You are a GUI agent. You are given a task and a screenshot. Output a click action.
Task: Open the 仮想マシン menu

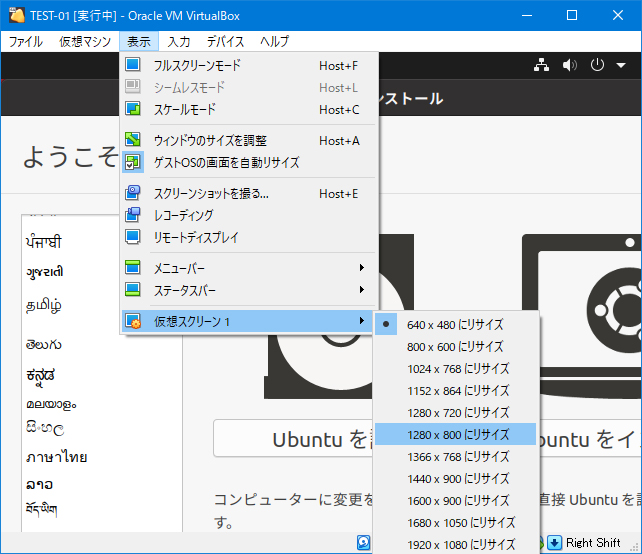point(85,41)
